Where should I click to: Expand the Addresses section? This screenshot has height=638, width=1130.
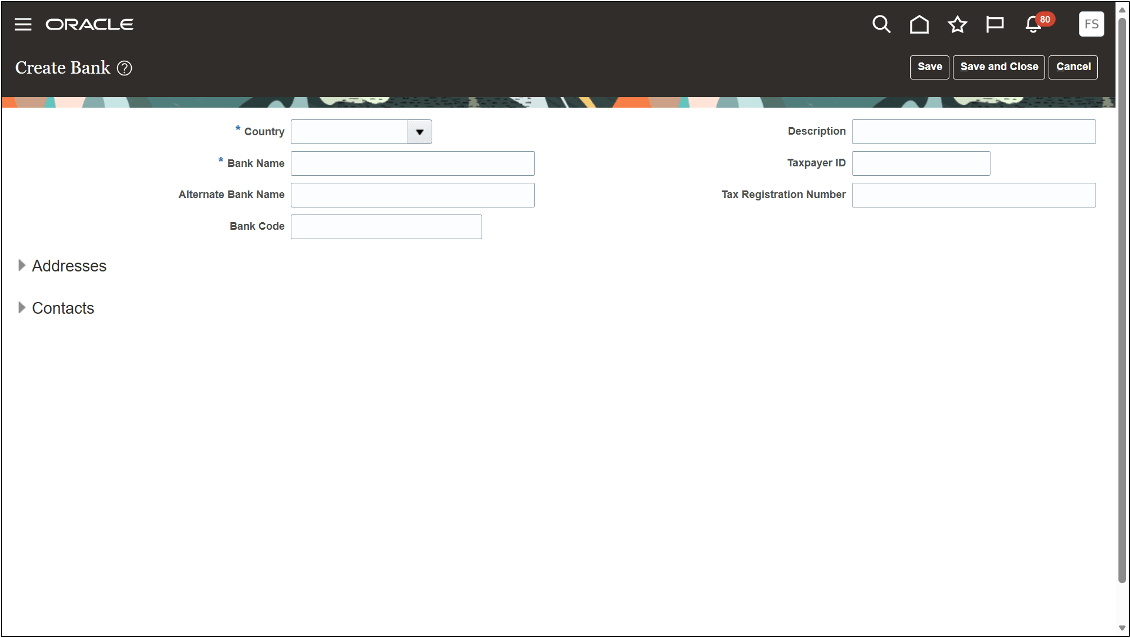tap(22, 265)
